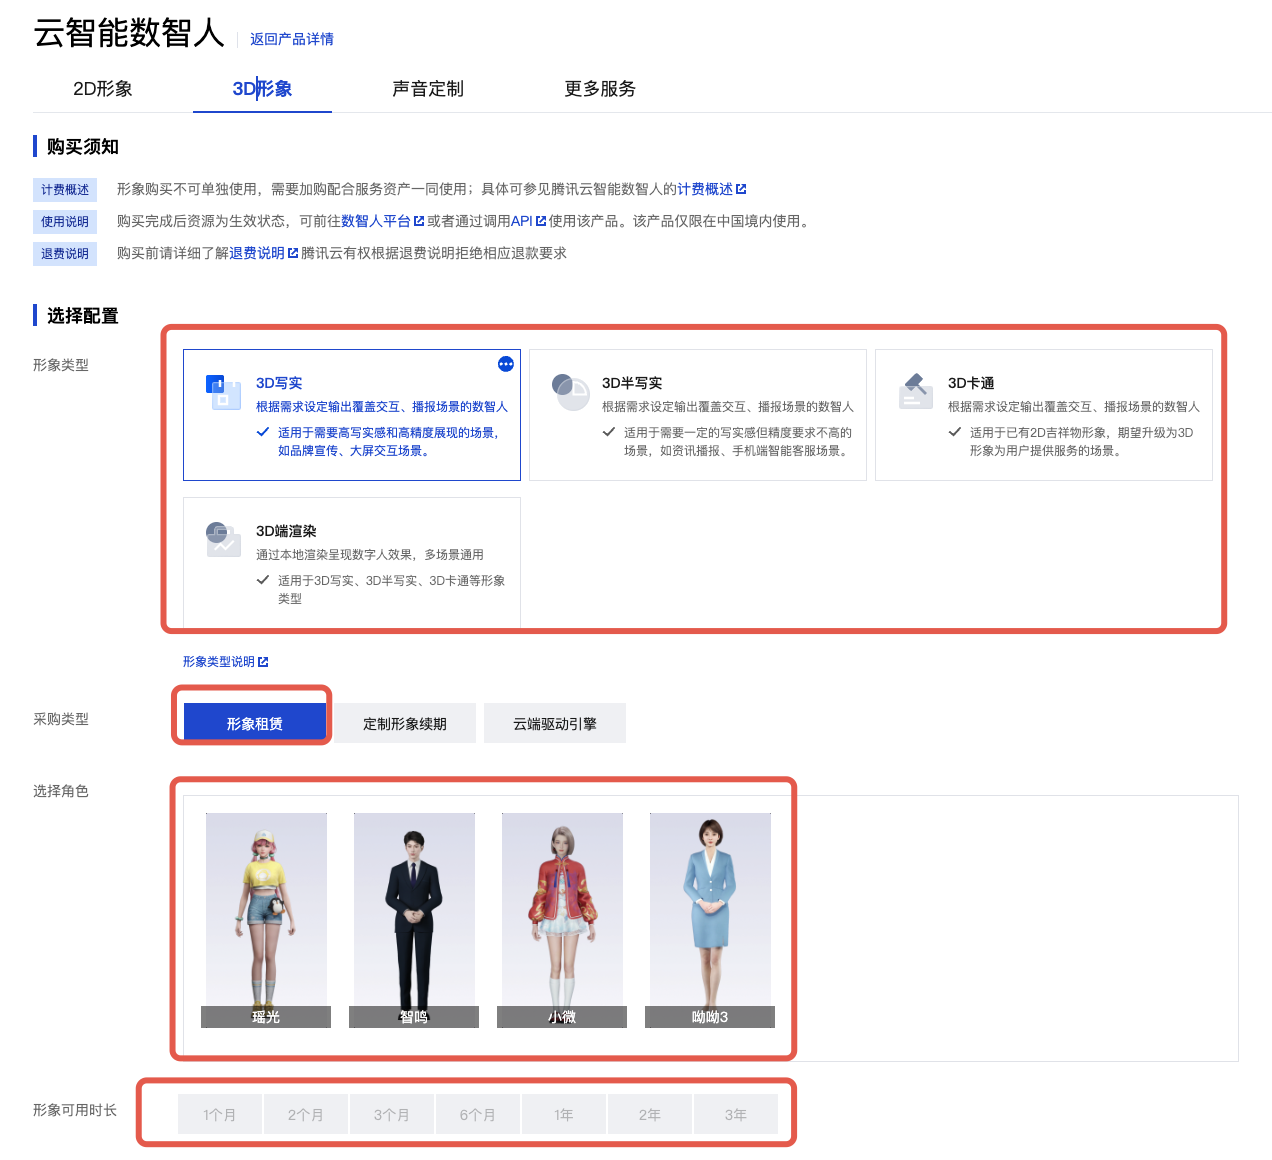
Task: Choose 定制形象续期 purchase type
Action: [x=405, y=723]
